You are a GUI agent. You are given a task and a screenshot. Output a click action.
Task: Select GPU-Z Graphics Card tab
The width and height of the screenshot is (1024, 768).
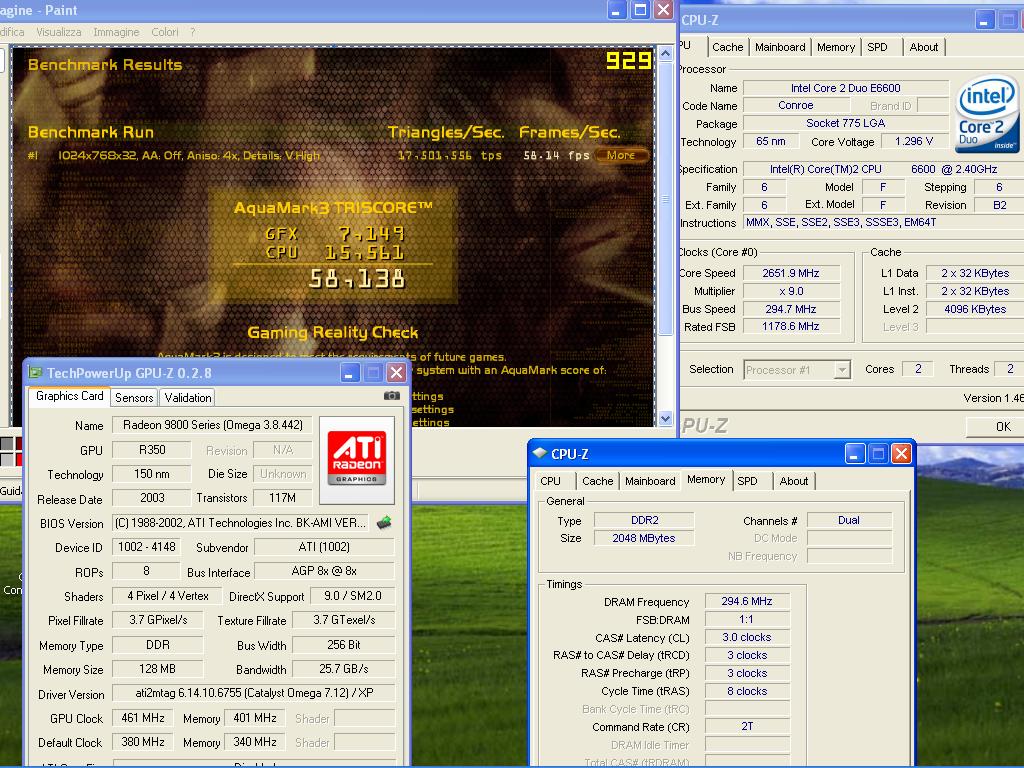pyautogui.click(x=69, y=396)
